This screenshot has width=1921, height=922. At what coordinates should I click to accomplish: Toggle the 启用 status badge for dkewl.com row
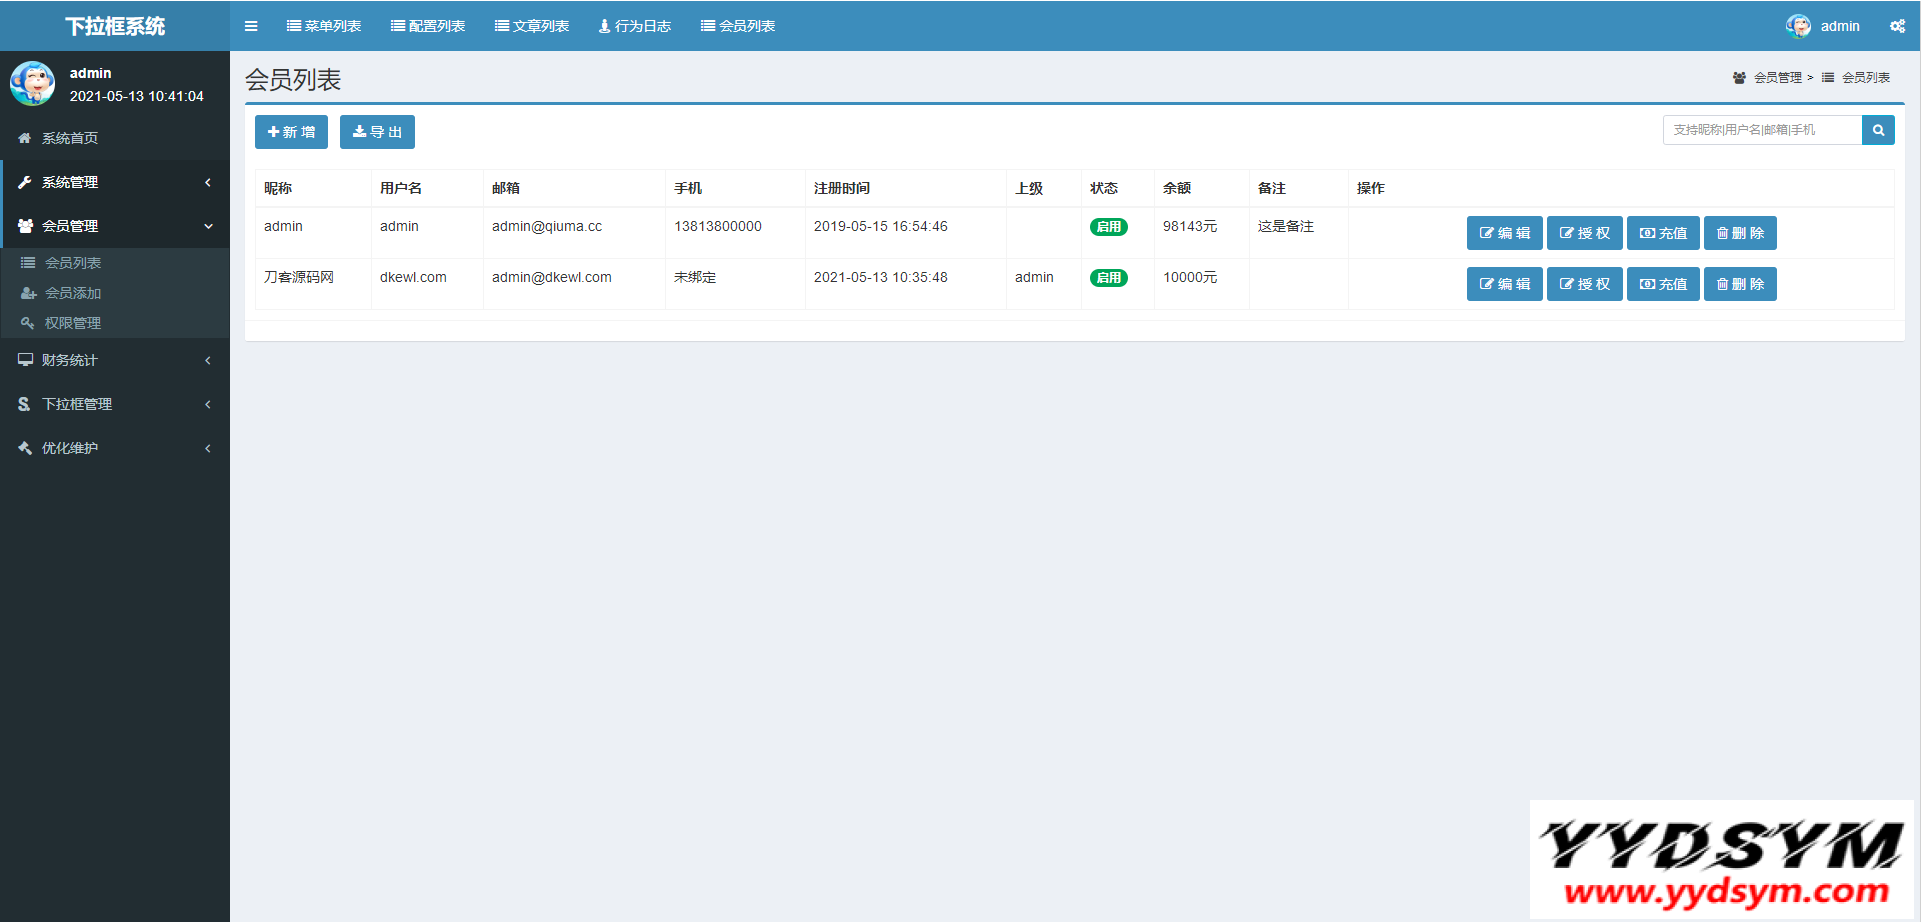pyautogui.click(x=1108, y=278)
